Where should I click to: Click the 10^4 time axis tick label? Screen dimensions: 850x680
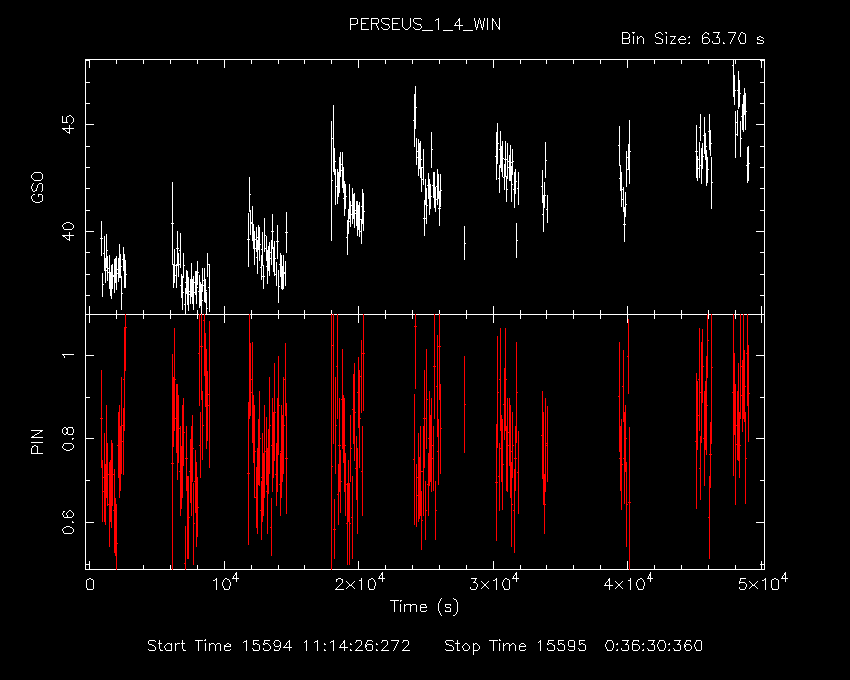[225, 582]
